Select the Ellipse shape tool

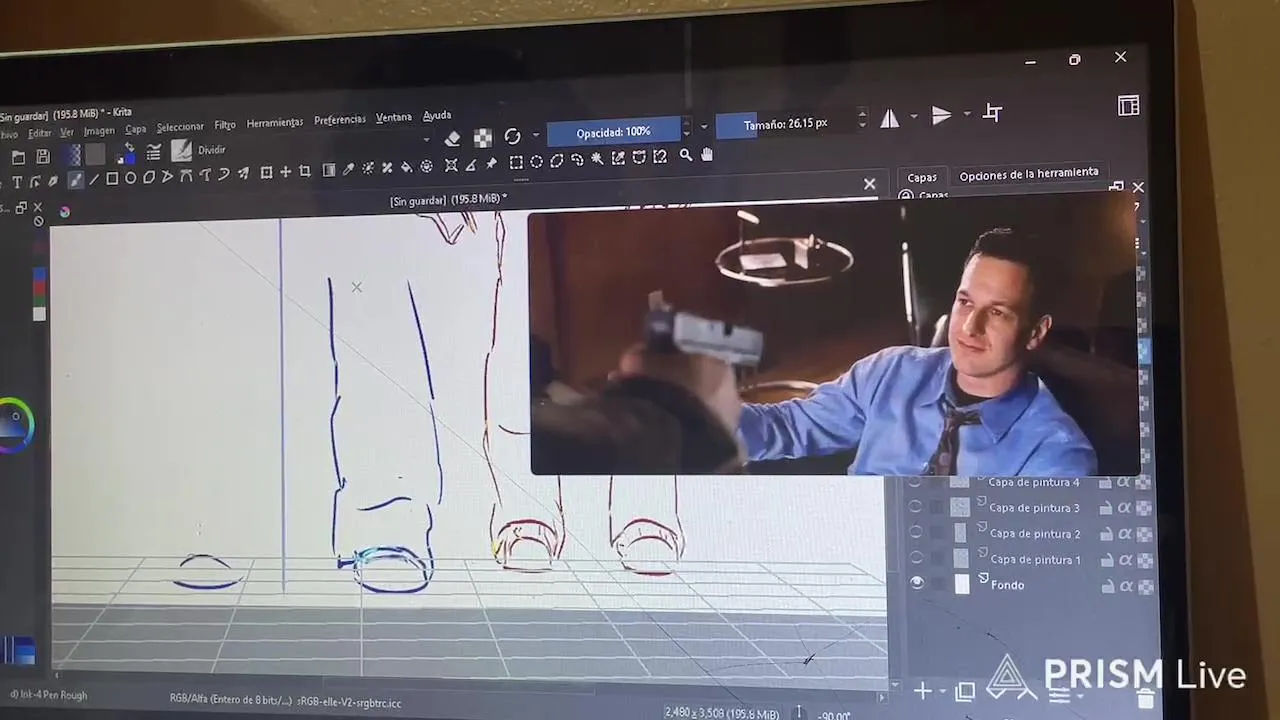click(130, 179)
